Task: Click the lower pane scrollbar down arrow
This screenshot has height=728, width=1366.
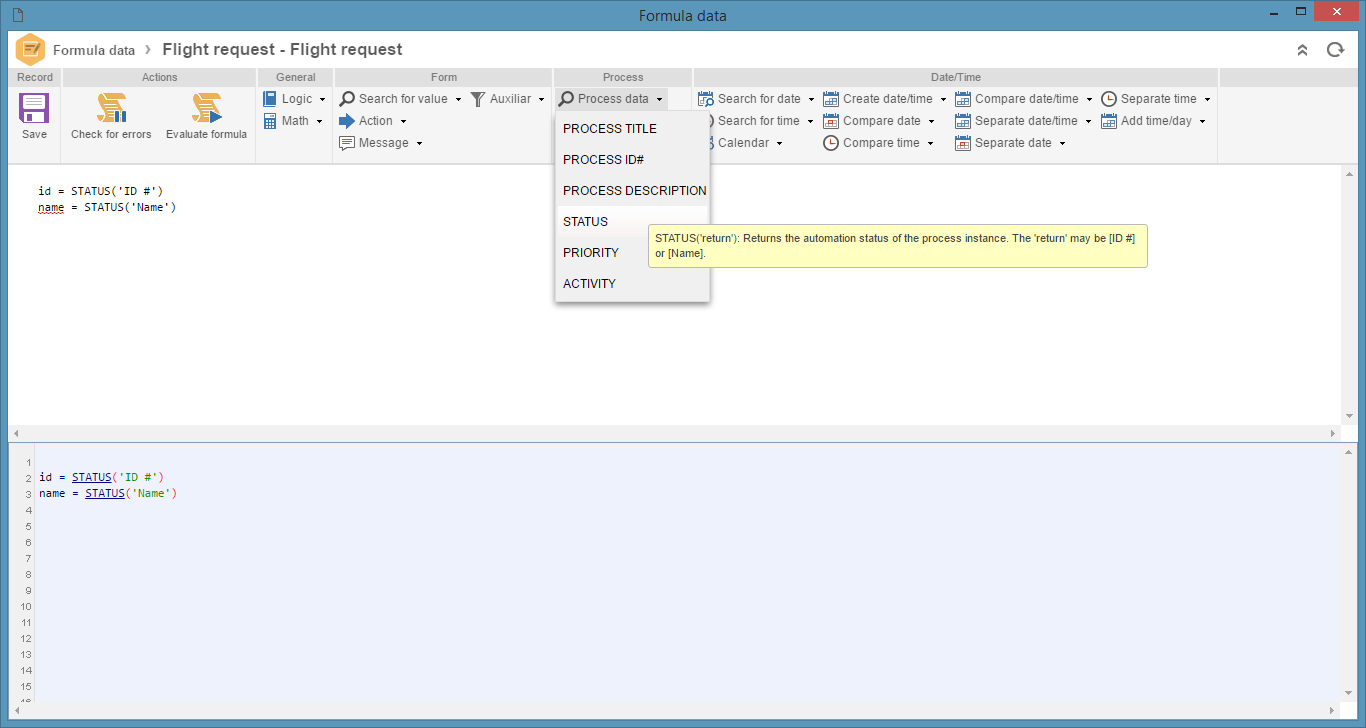Action: (x=1349, y=692)
